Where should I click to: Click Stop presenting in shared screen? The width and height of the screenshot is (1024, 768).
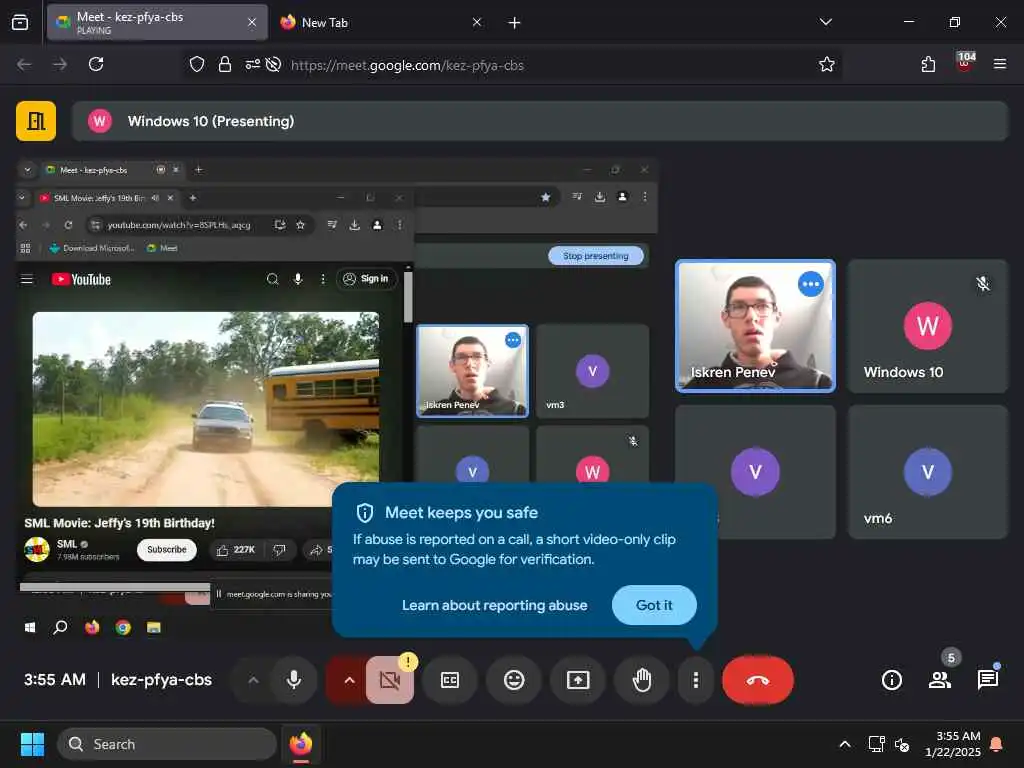(x=596, y=255)
